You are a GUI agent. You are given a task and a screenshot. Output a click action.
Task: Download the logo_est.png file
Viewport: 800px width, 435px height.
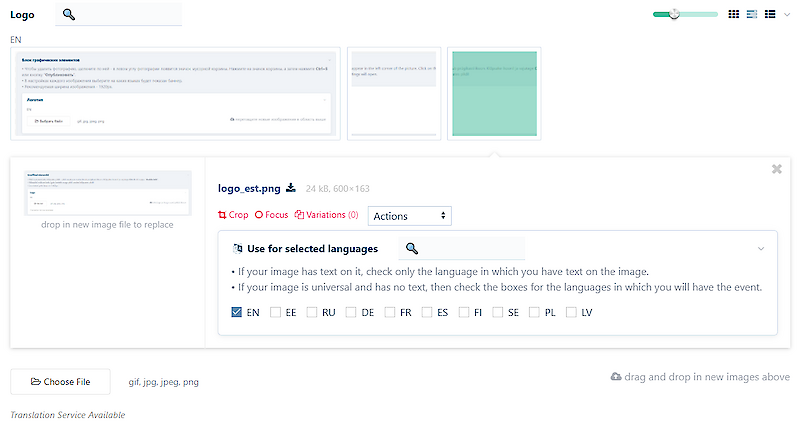tap(291, 187)
